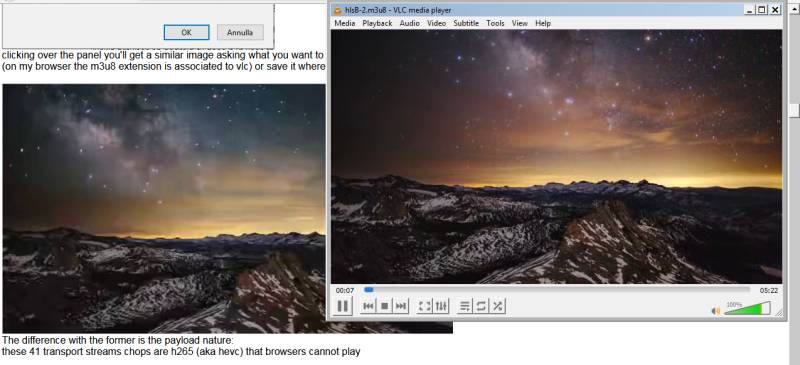This screenshot has width=800, height=365.
Task: Open the VLC playlist view
Action: click(x=465, y=306)
